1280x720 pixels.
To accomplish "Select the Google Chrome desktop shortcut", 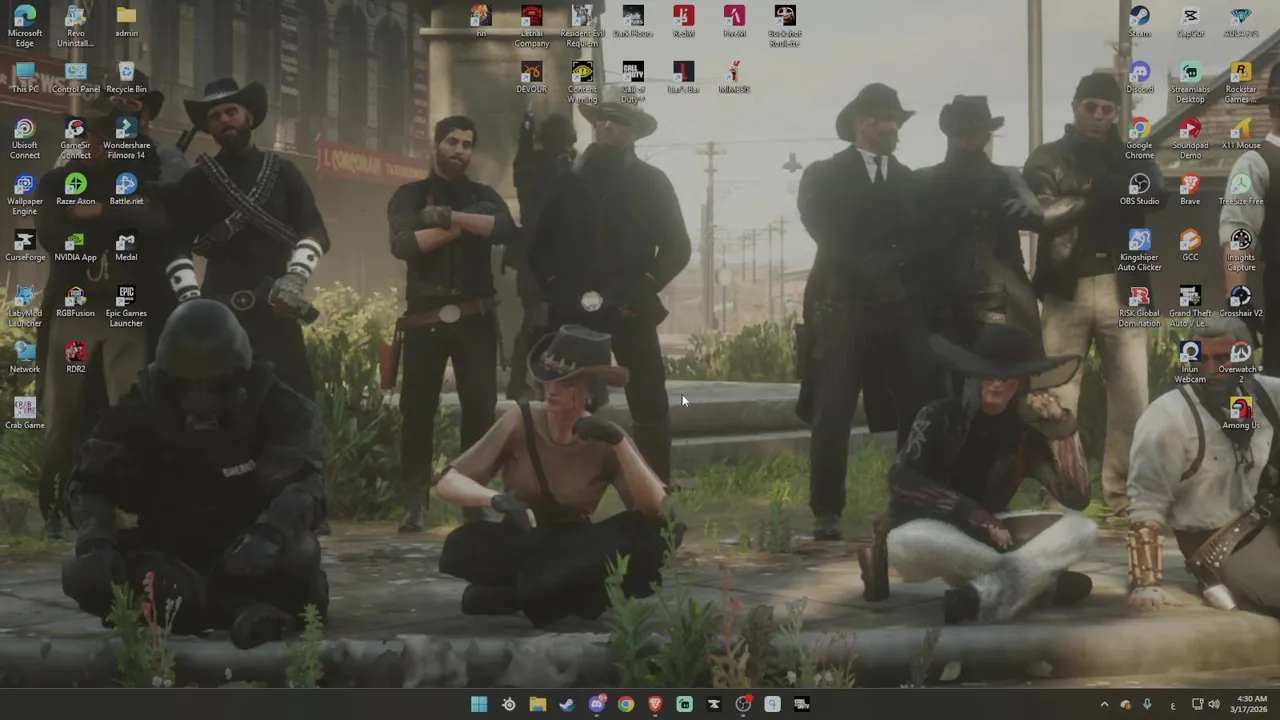I will click(1139, 138).
